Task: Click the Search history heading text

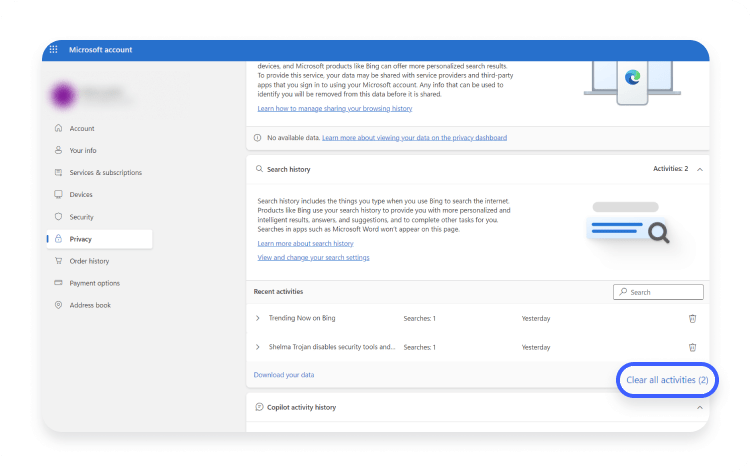Action: (x=289, y=170)
